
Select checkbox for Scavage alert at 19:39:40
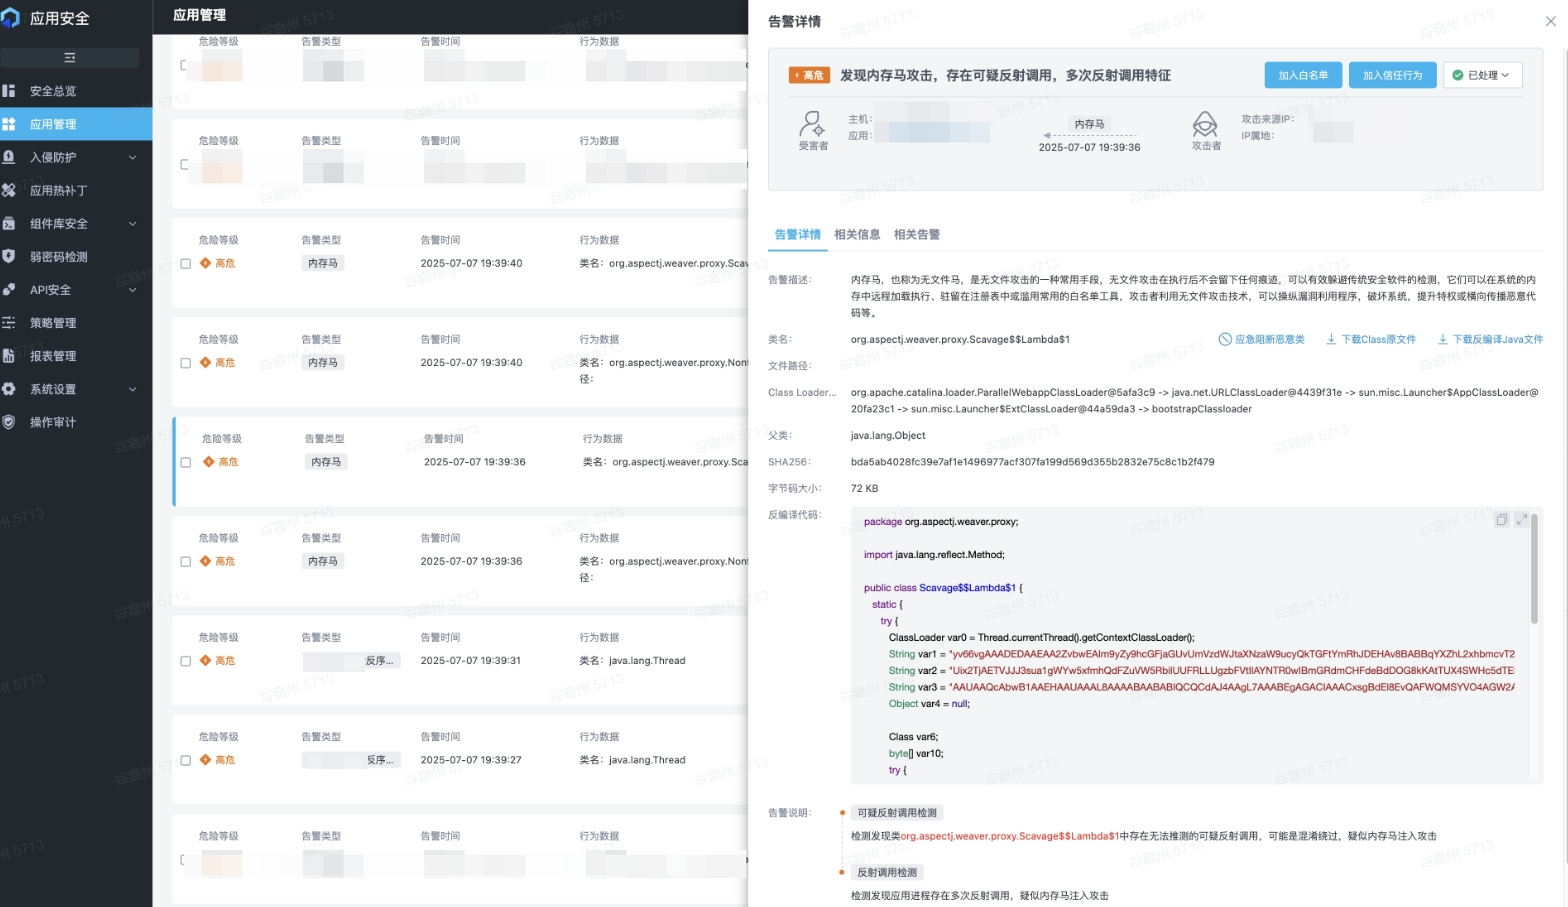[x=185, y=264]
